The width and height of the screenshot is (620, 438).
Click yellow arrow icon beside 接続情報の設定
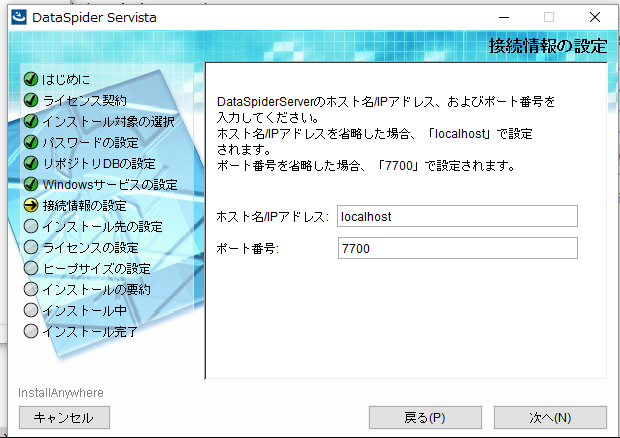pos(31,205)
